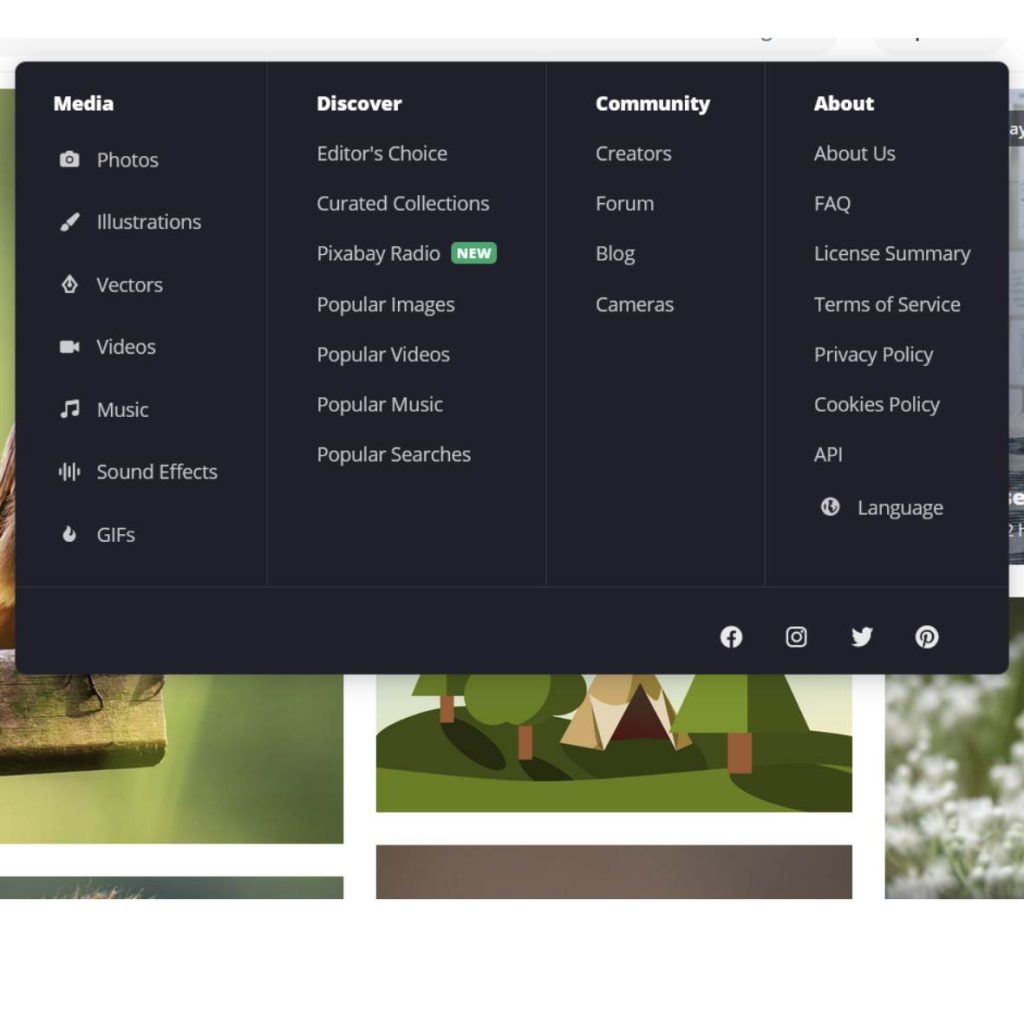Open Editor's Choice menu entry
Image resolution: width=1024 pixels, height=1024 pixels.
pos(382,154)
